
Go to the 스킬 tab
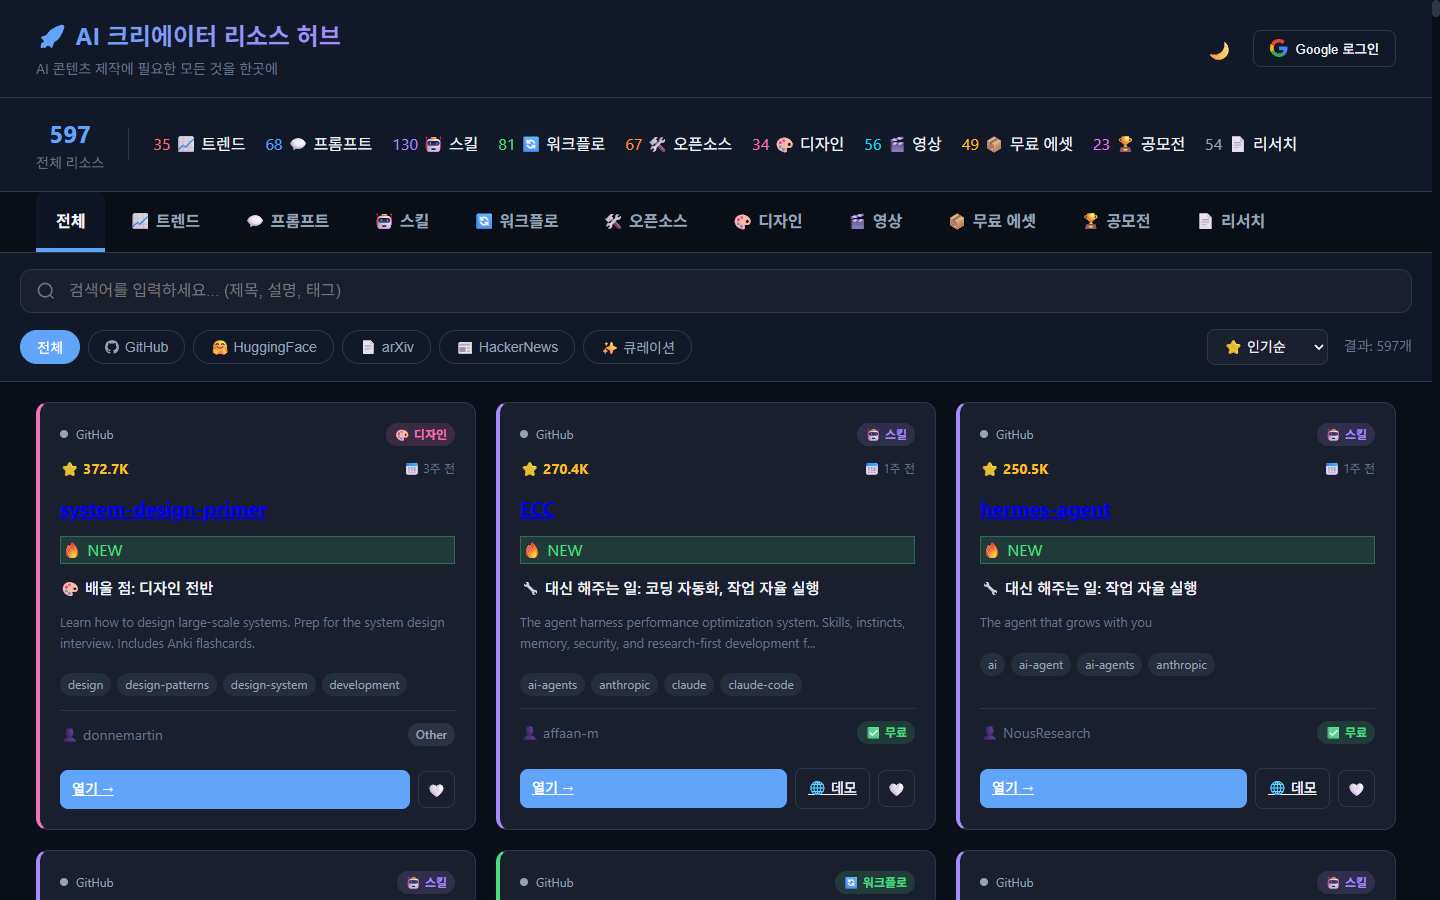402,221
